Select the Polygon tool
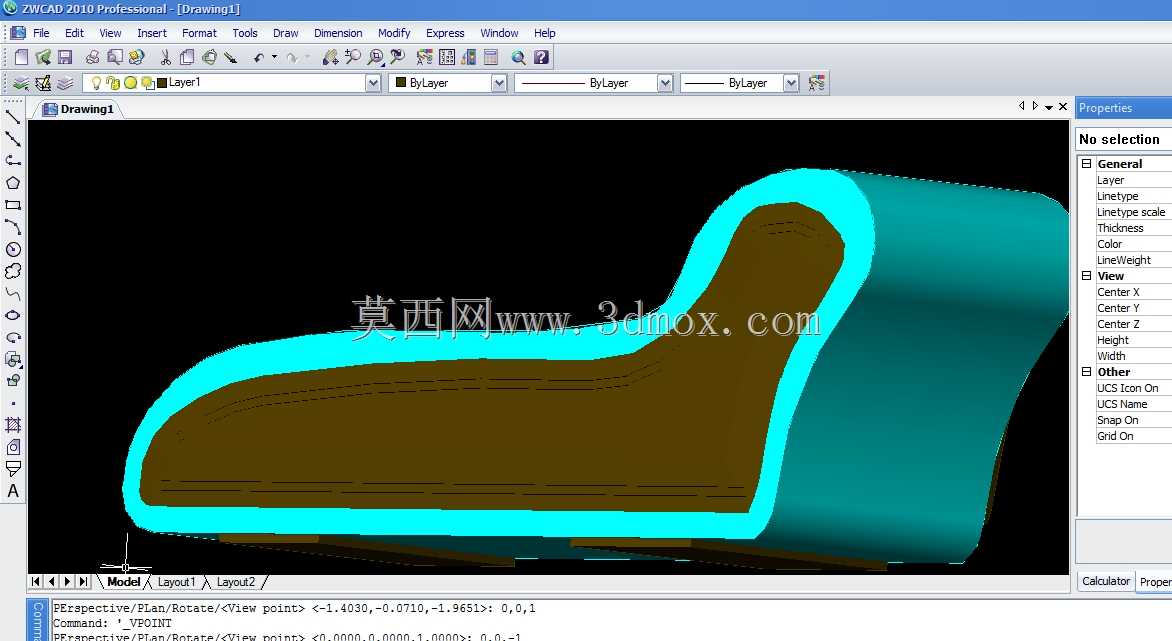 (13, 183)
